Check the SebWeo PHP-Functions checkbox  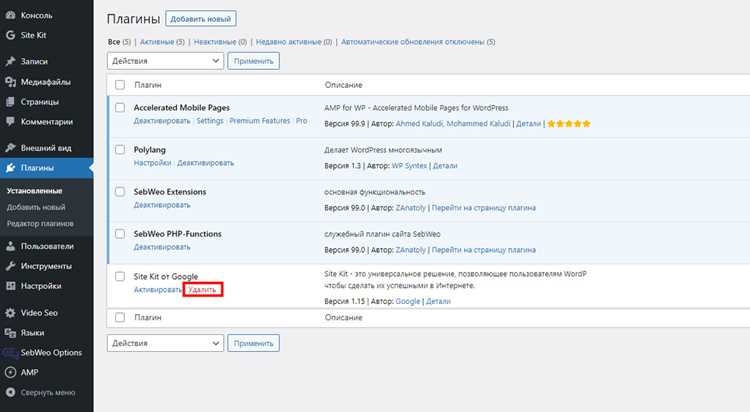coord(120,234)
